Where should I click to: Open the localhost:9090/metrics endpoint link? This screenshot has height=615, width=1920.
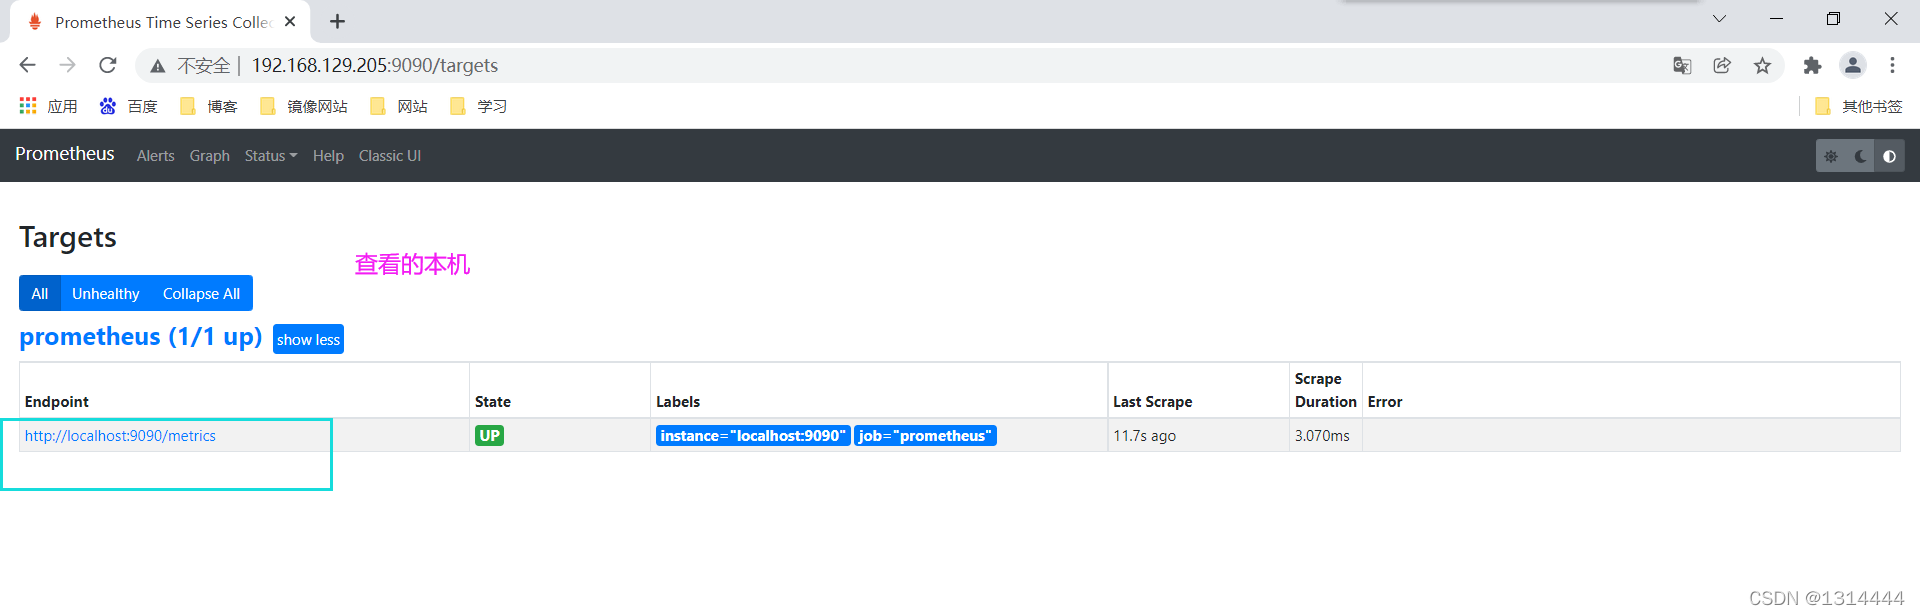(x=120, y=436)
